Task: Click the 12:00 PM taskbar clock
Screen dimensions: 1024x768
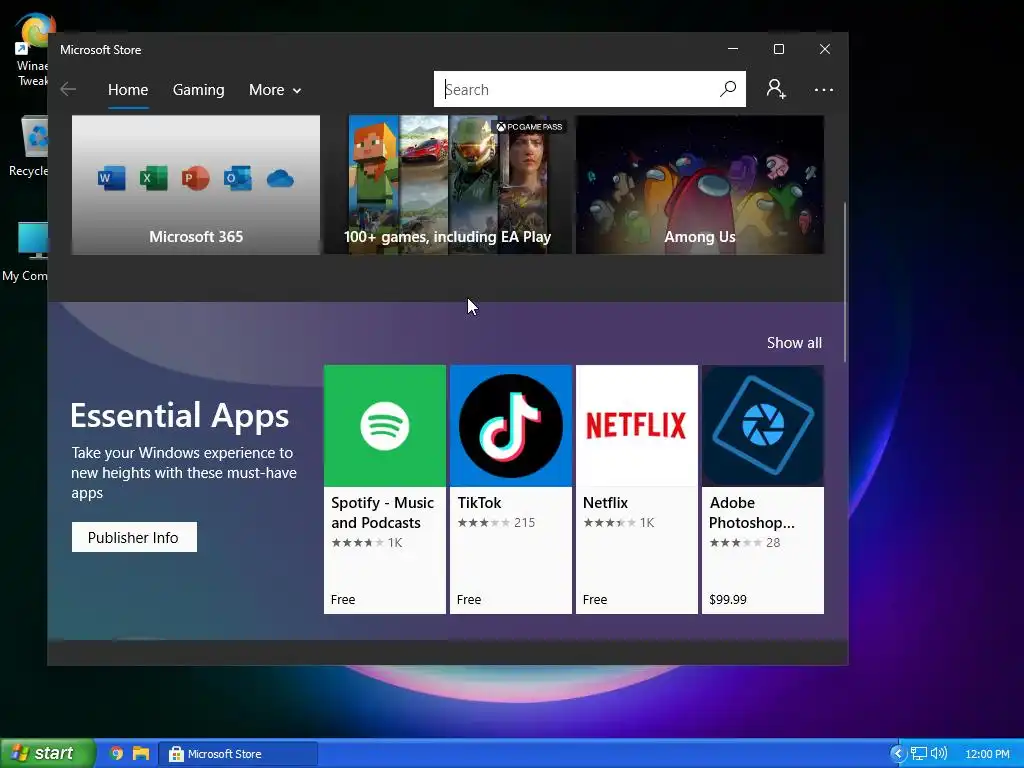Action: click(x=987, y=754)
